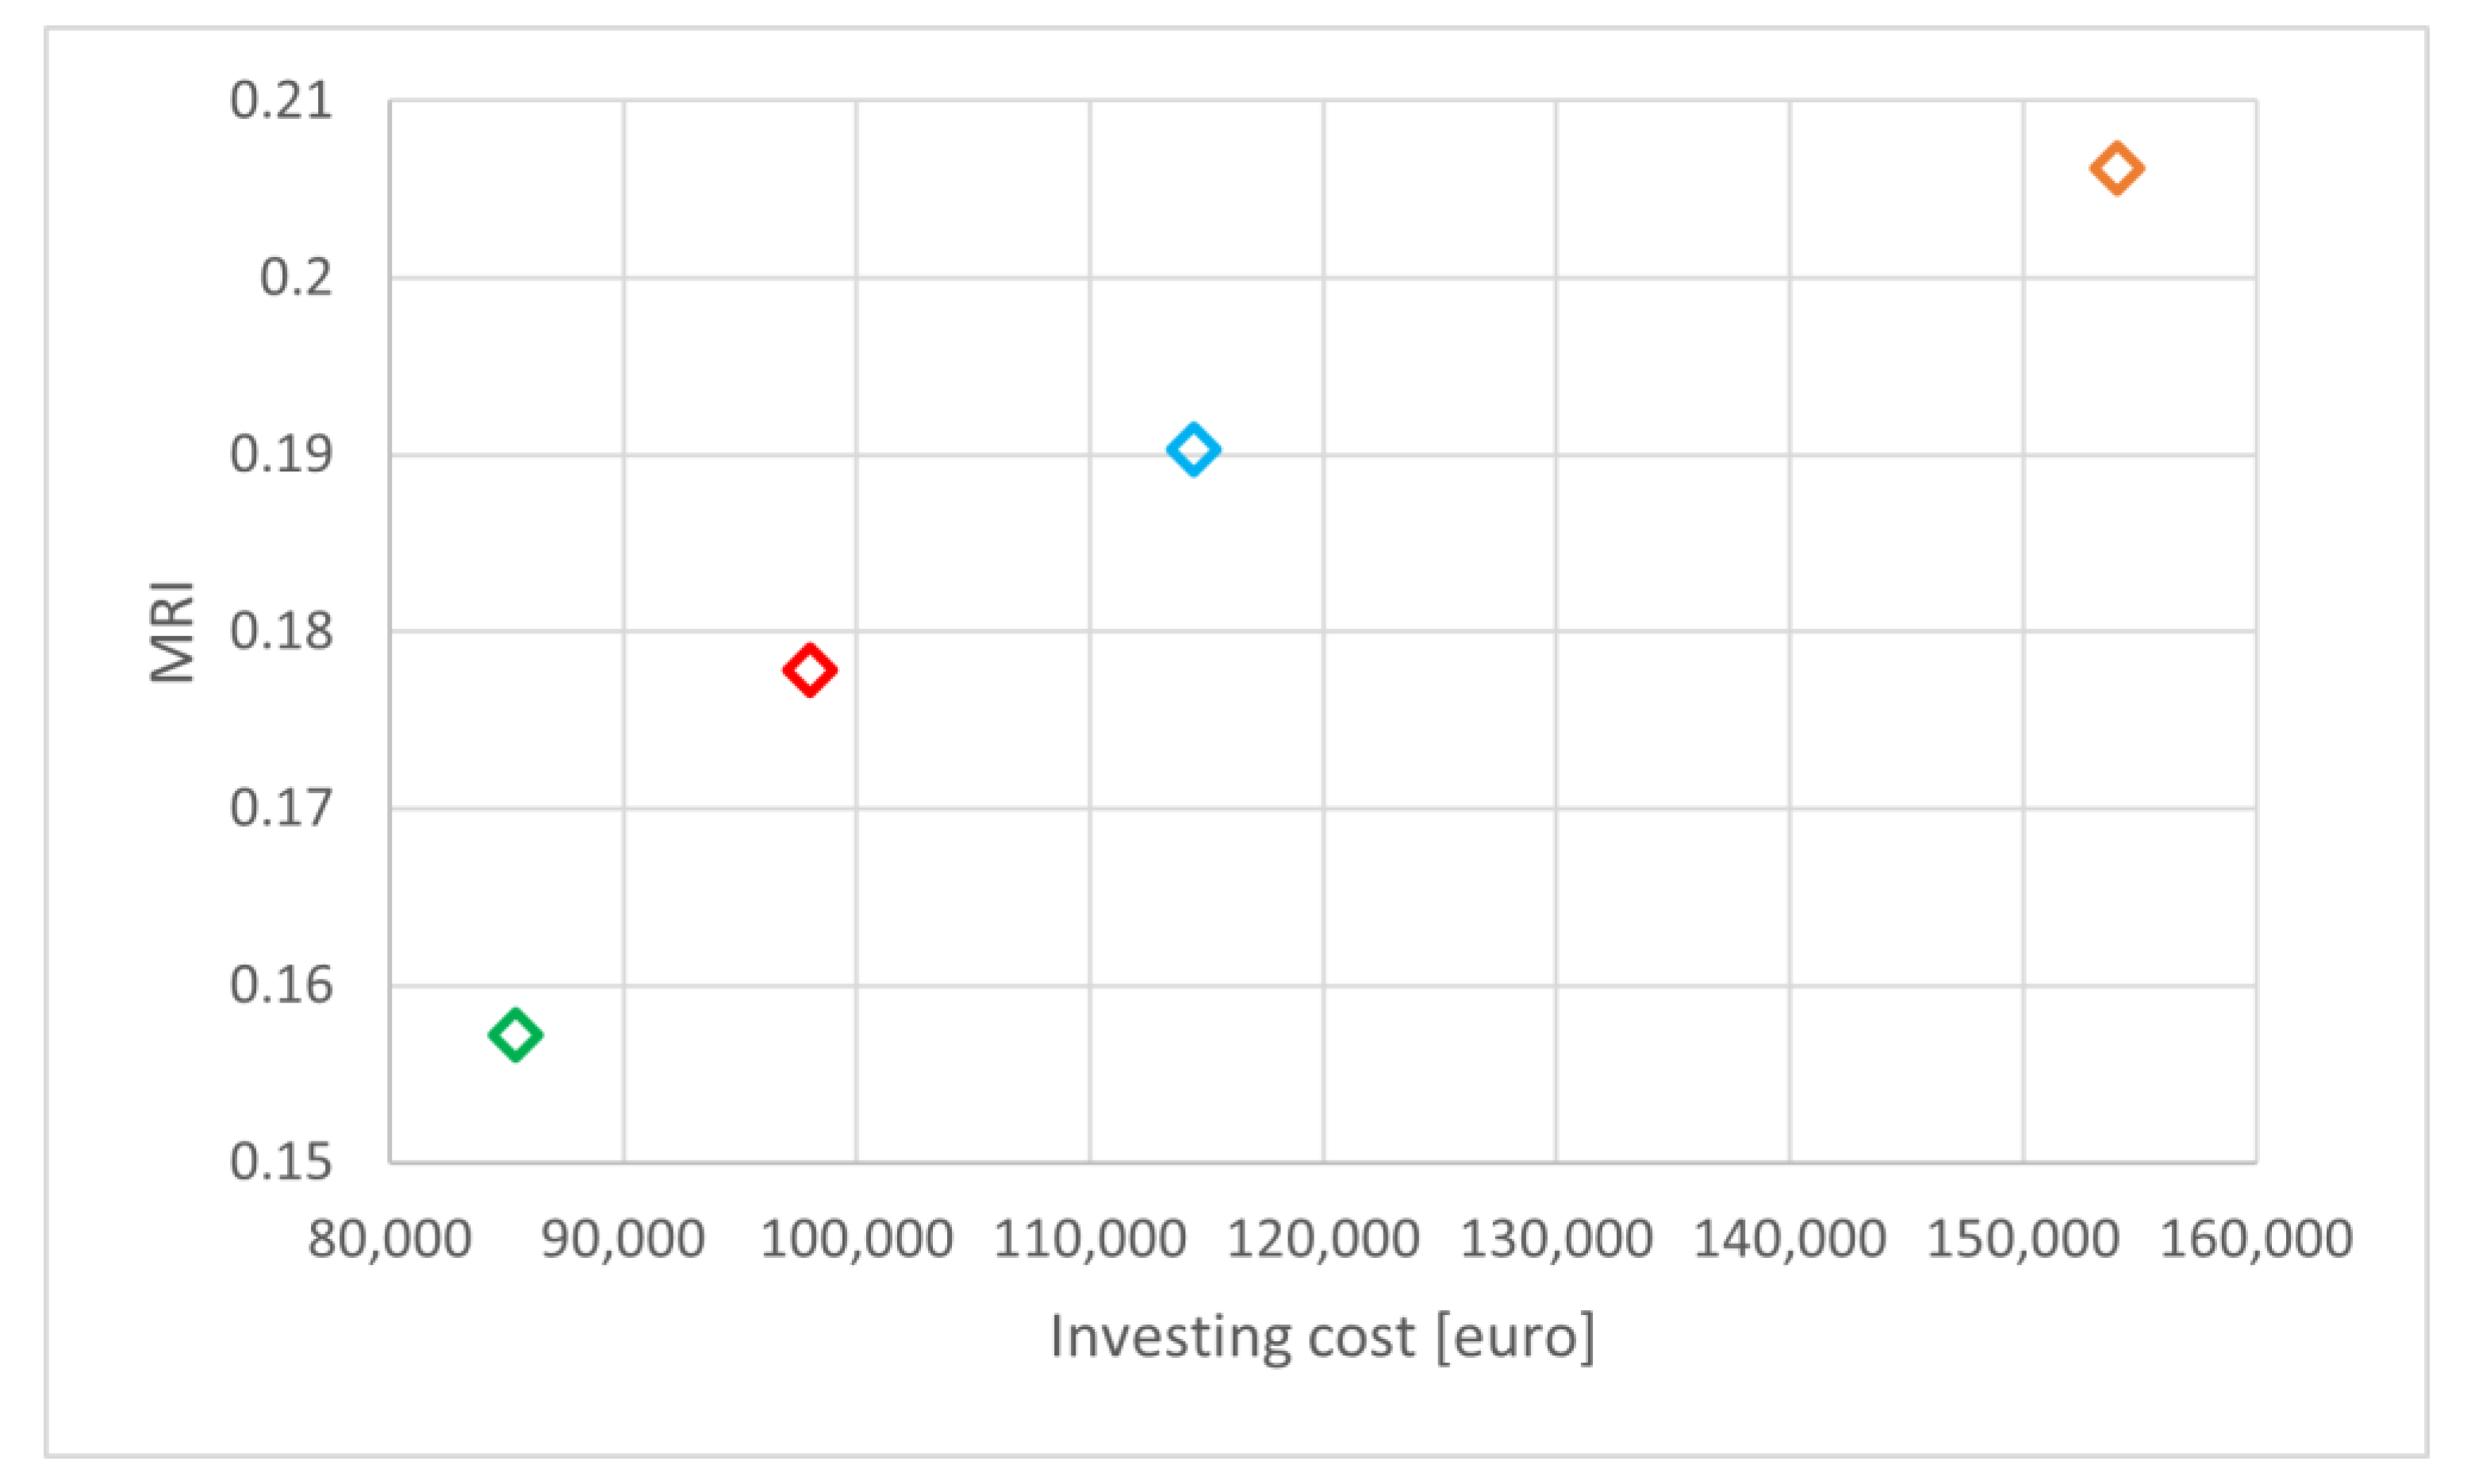Select the 100,000 x-axis label
The image size is (2467, 1484).
coord(856,1239)
